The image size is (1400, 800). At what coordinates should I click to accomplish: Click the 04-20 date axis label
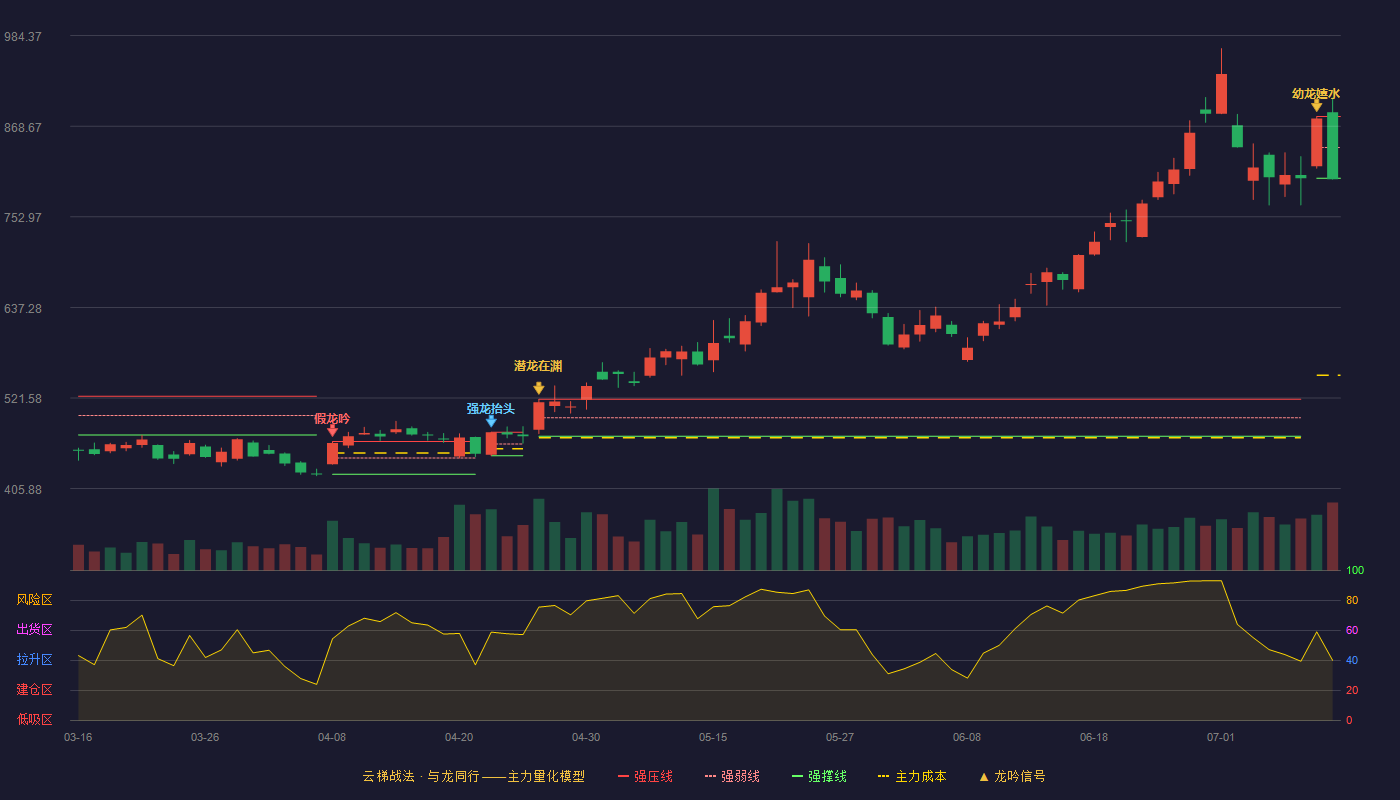[x=459, y=737]
